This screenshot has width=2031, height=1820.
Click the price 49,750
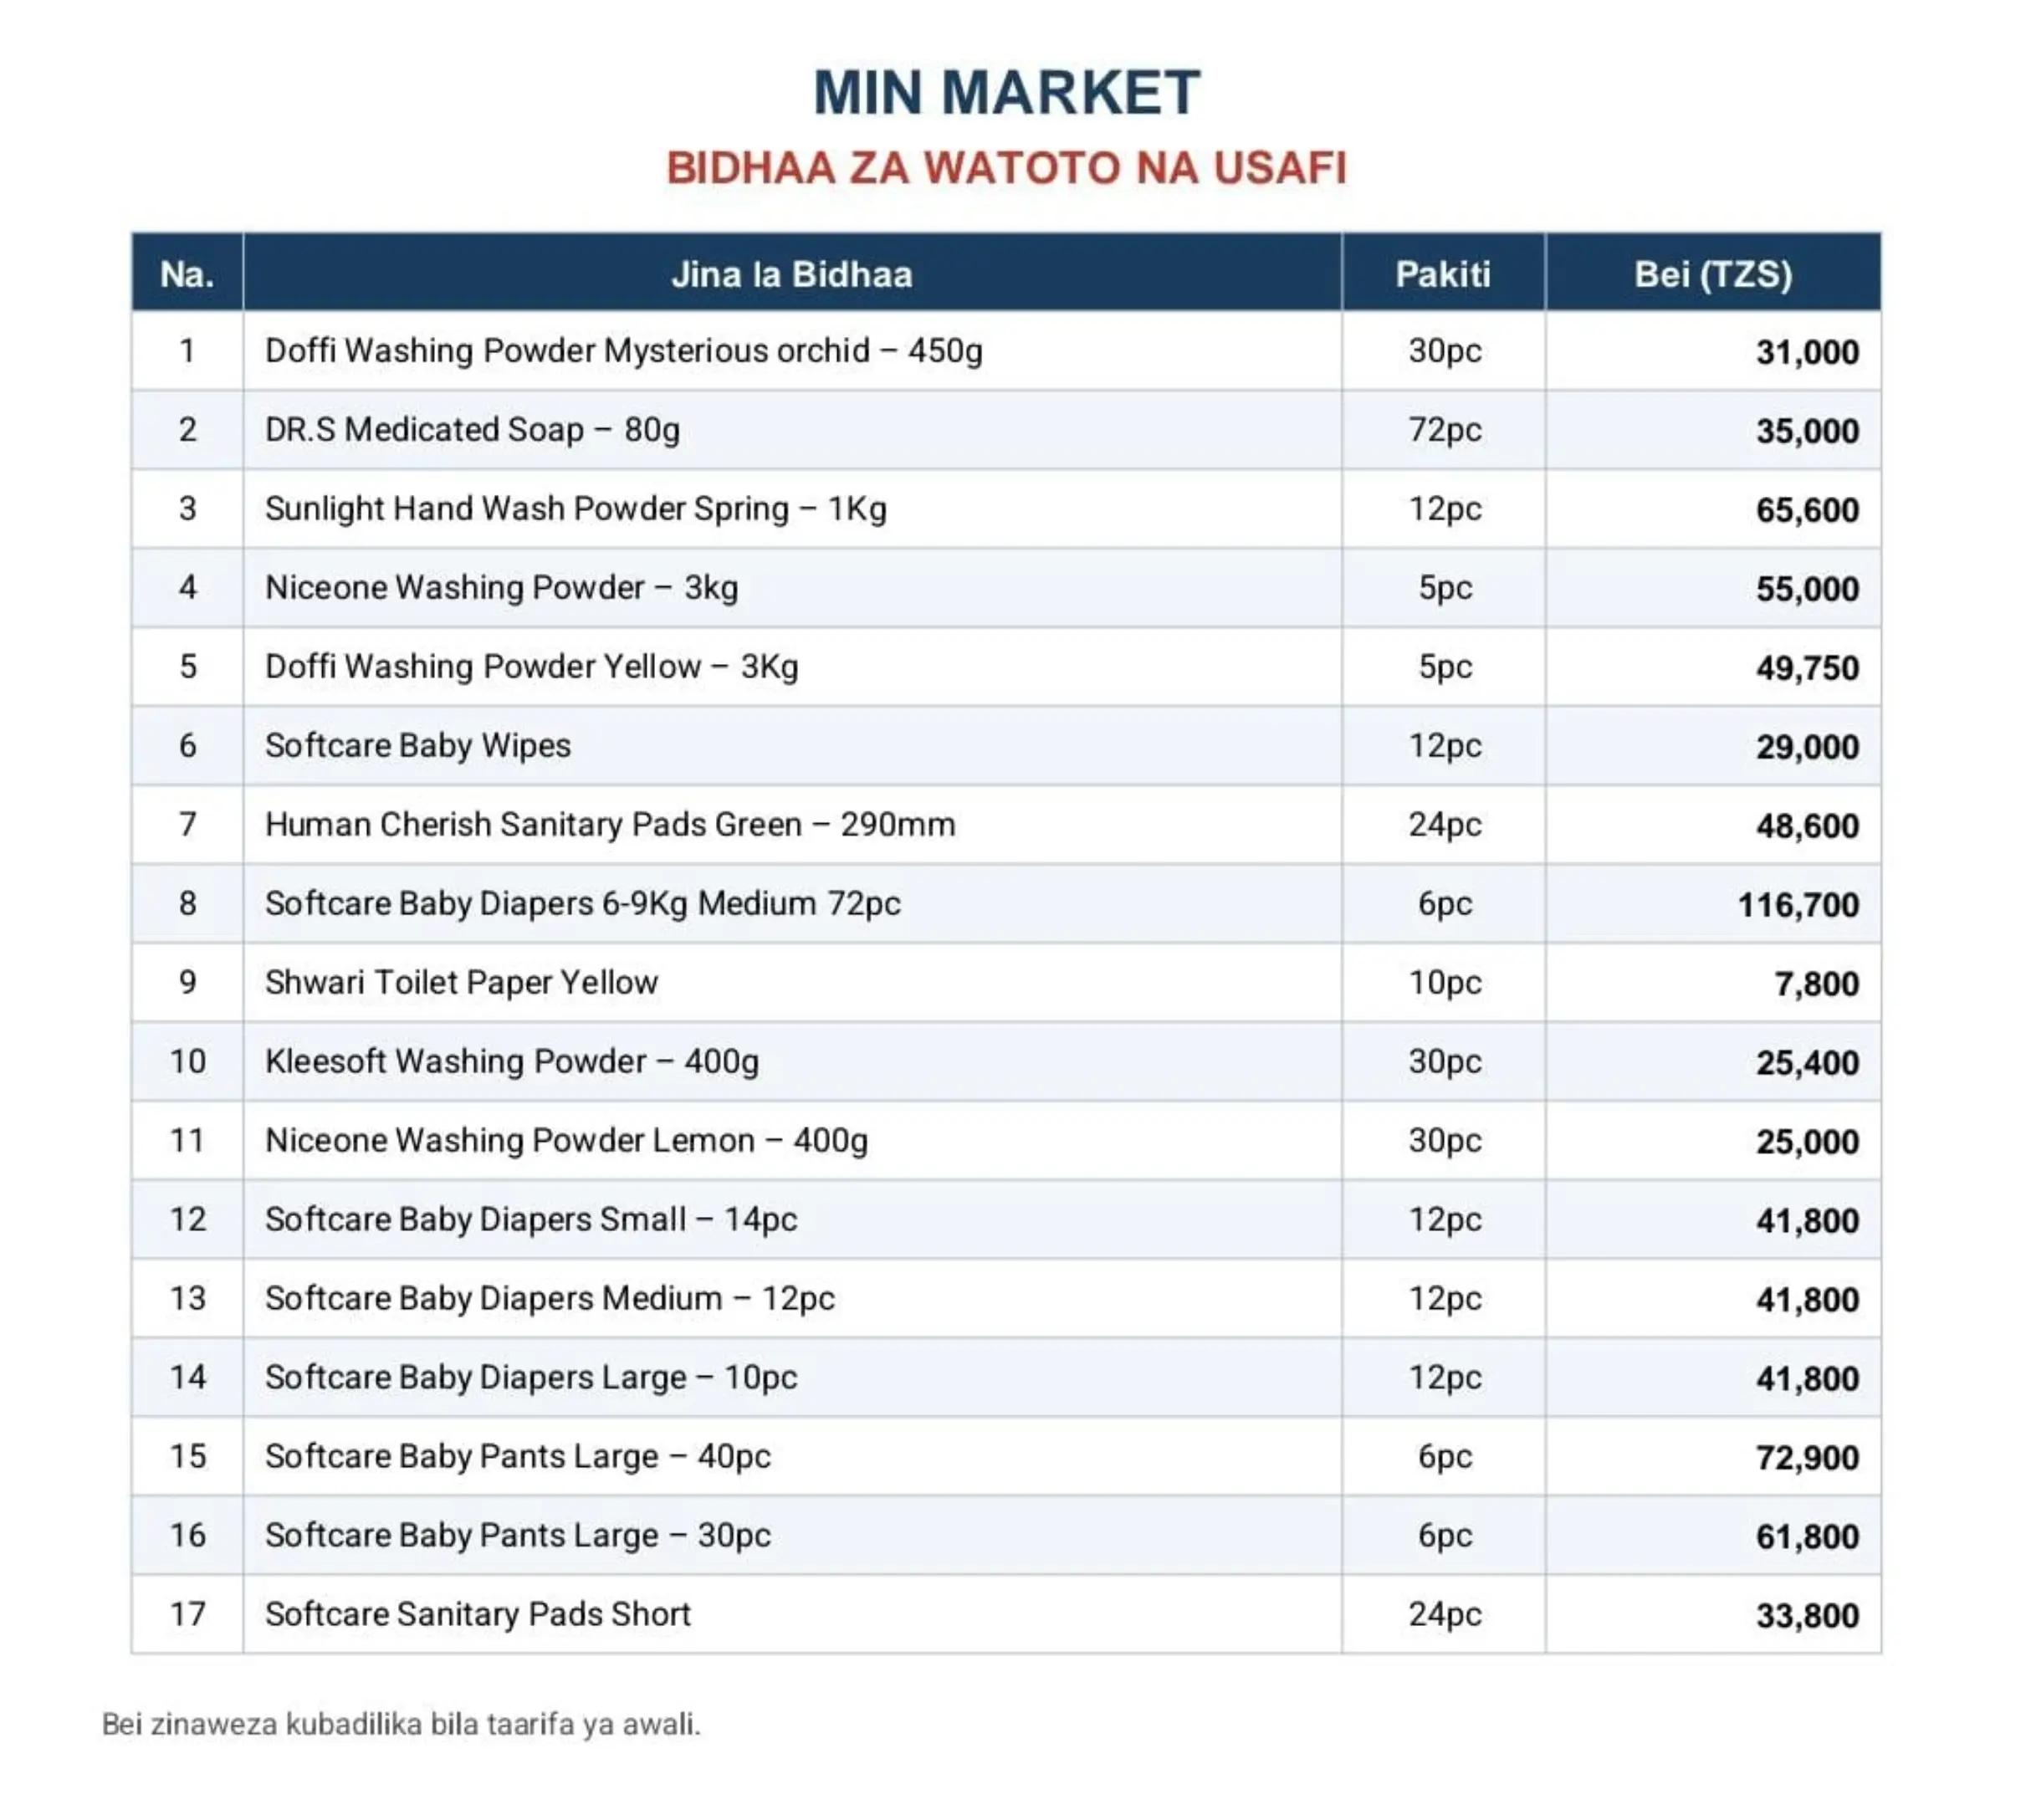tap(1807, 668)
